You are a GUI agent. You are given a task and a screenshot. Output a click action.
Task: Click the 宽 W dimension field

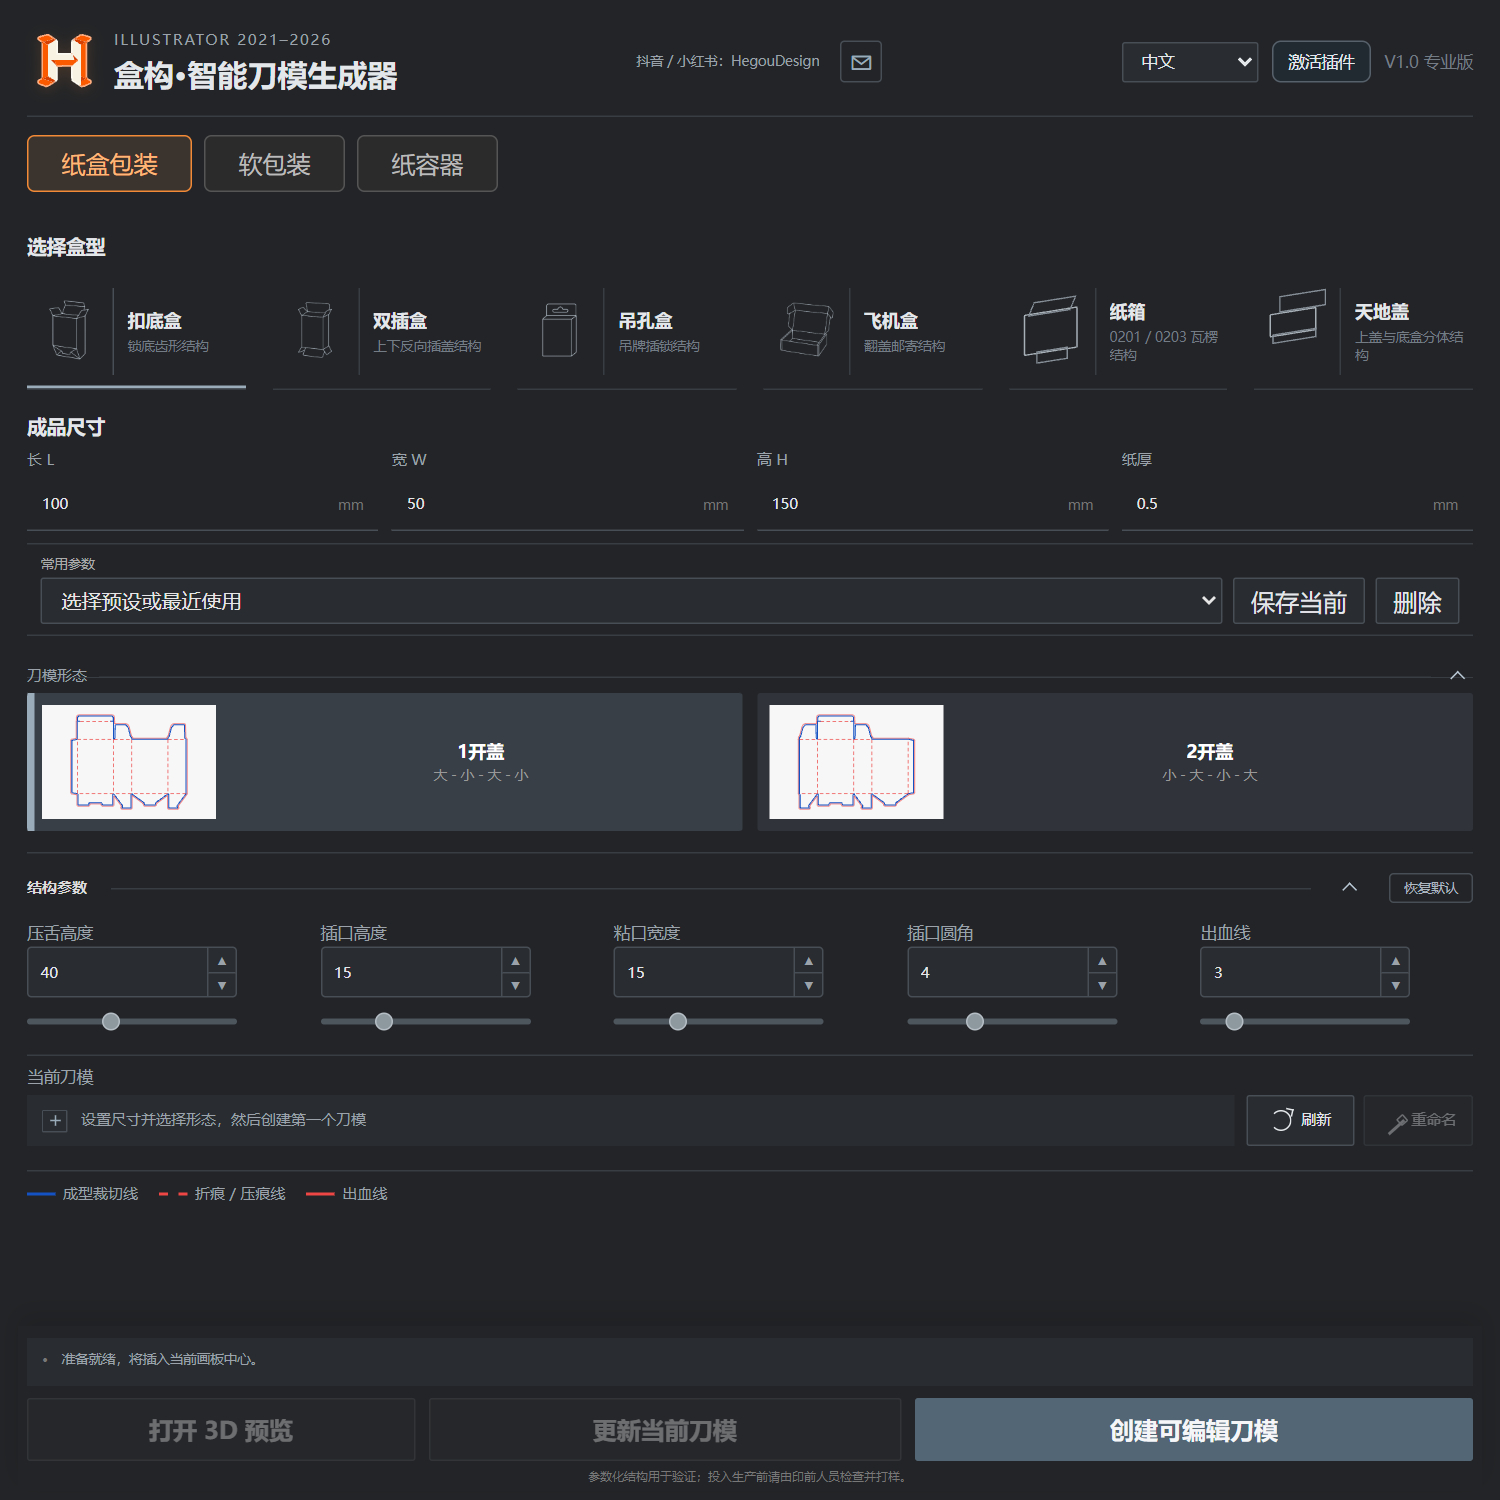pyautogui.click(x=567, y=504)
